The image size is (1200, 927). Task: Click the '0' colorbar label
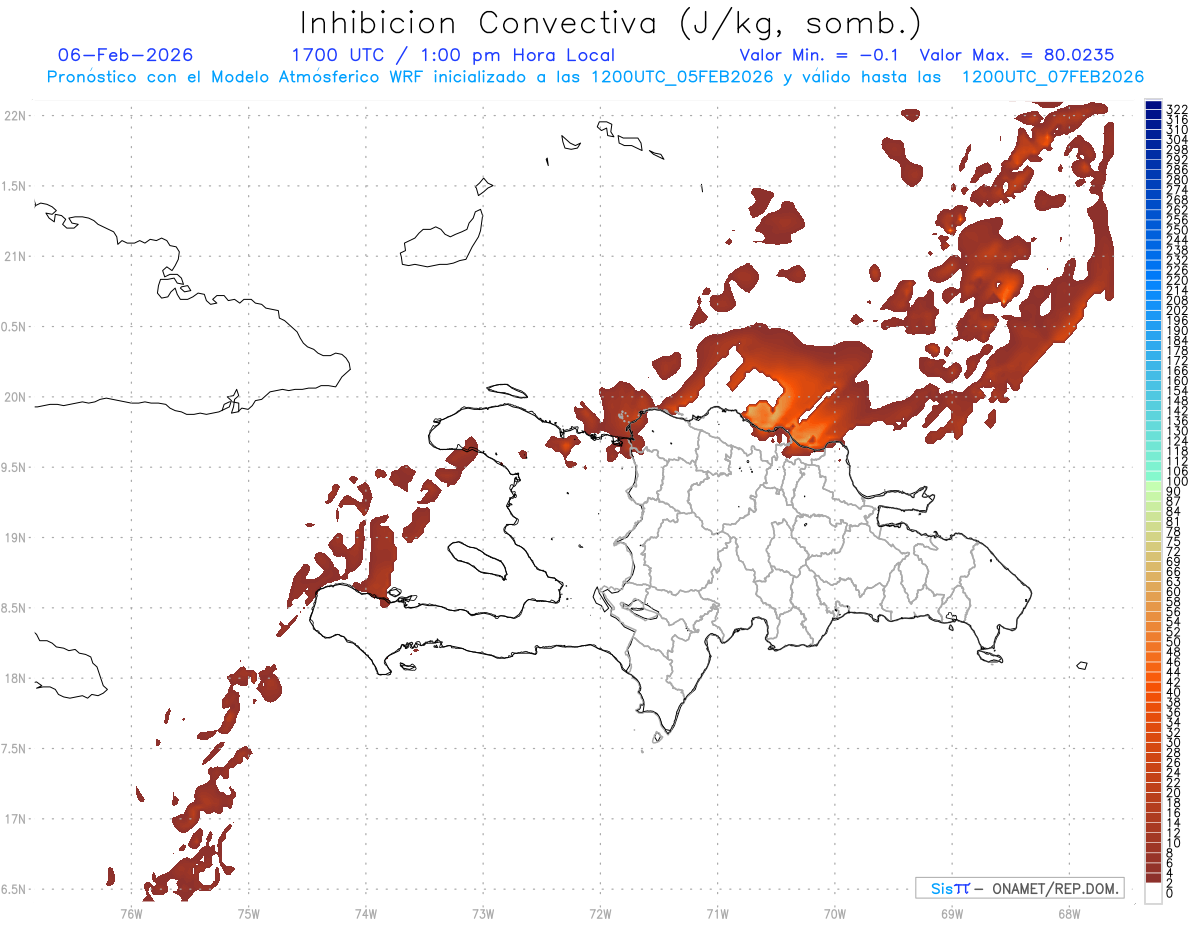1170,892
